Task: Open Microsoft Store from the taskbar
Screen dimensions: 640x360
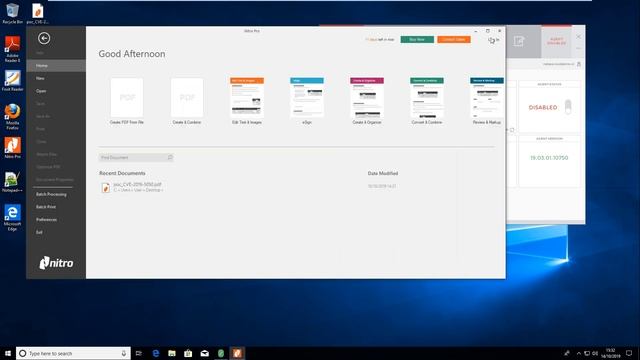Action: [188, 353]
